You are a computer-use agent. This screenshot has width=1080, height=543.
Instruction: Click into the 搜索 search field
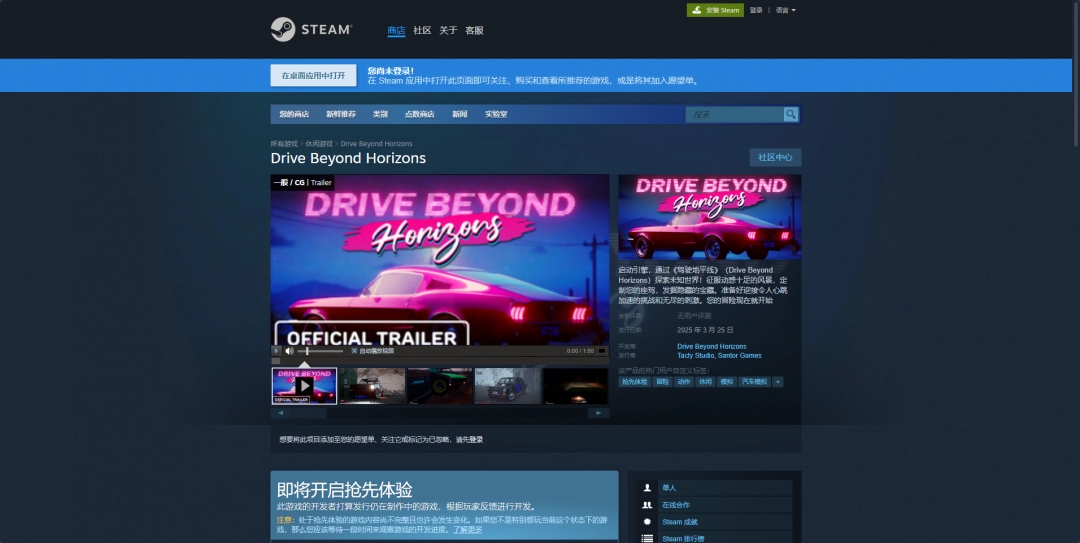[734, 115]
